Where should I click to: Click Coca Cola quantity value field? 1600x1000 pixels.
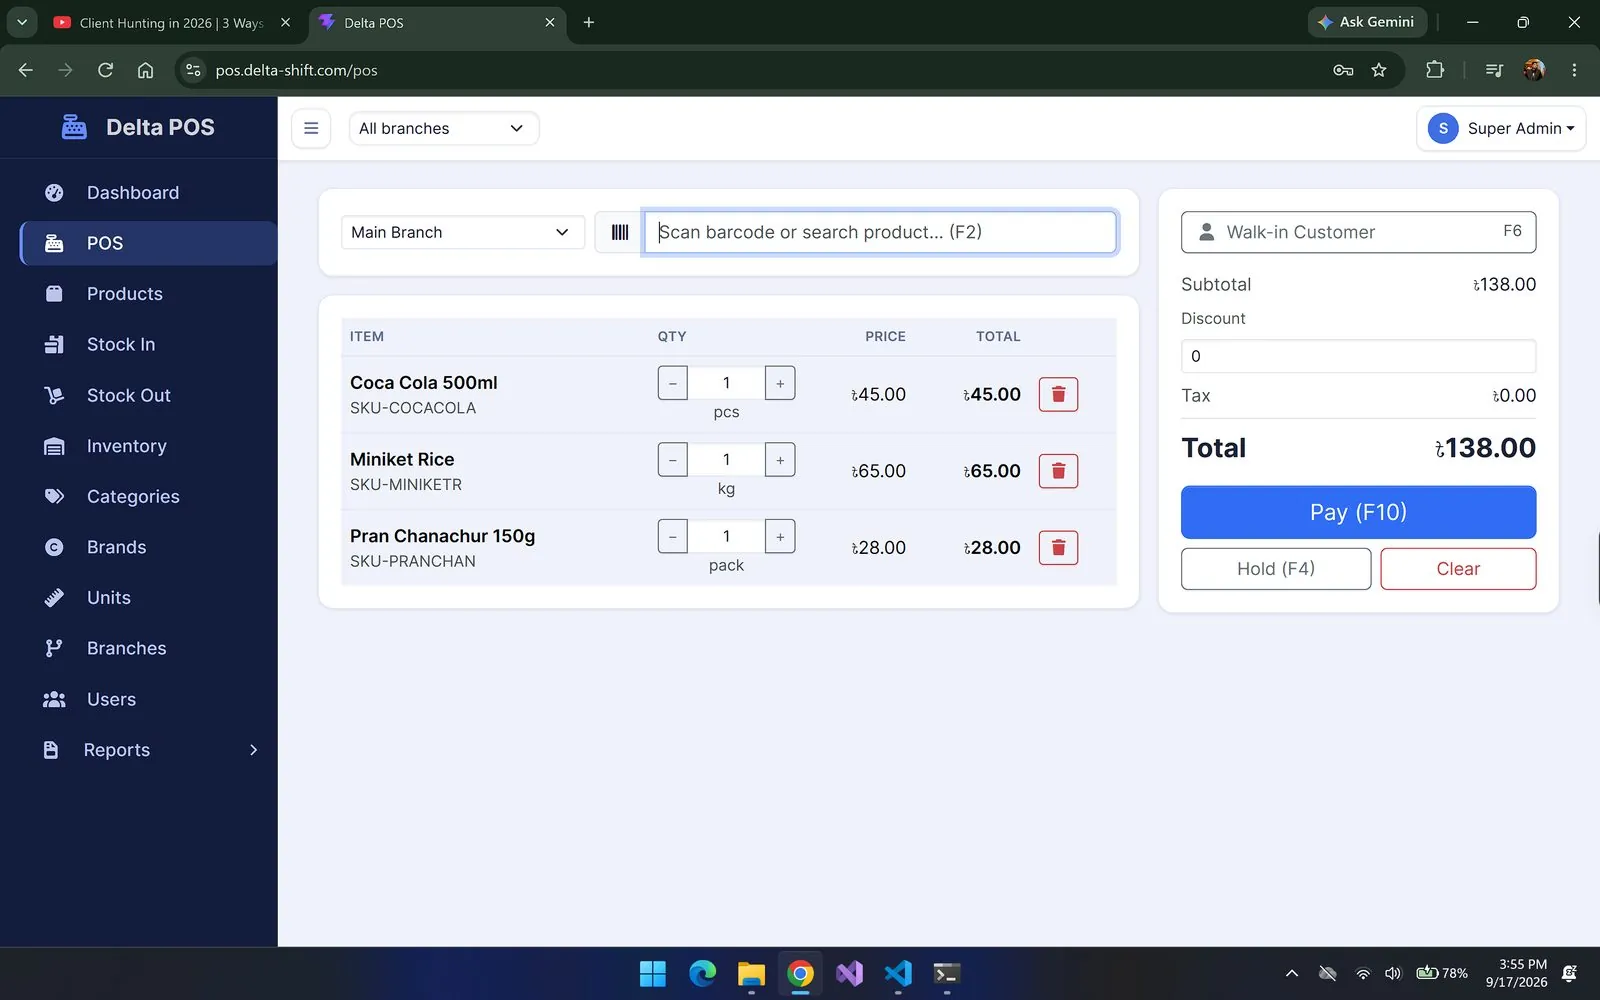(x=726, y=383)
